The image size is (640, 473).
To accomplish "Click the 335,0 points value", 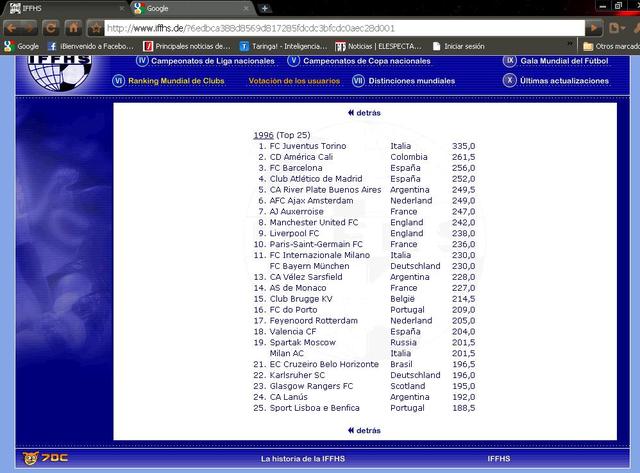I will pos(463,146).
